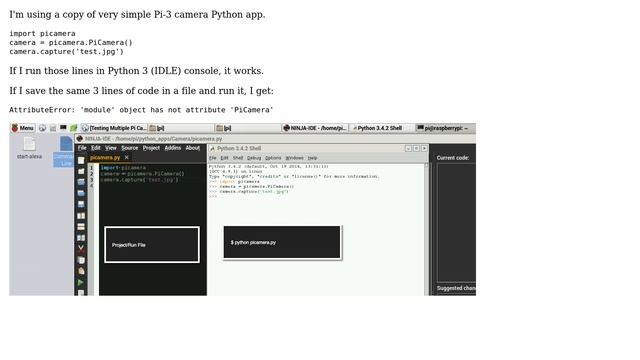The width and height of the screenshot is (640, 360).
Task: Open the Raspberry Pi Menu button
Action: tap(23, 128)
